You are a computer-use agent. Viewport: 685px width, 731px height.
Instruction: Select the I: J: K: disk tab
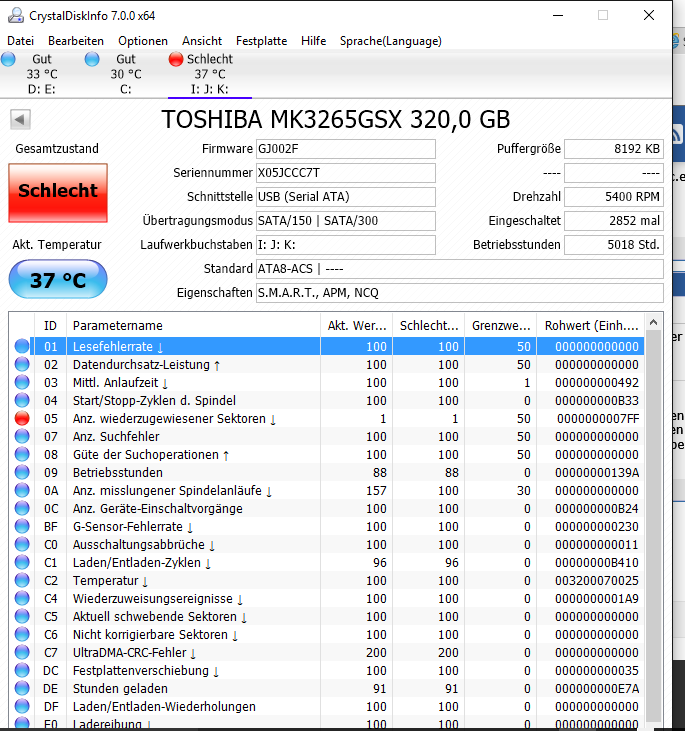(x=210, y=74)
